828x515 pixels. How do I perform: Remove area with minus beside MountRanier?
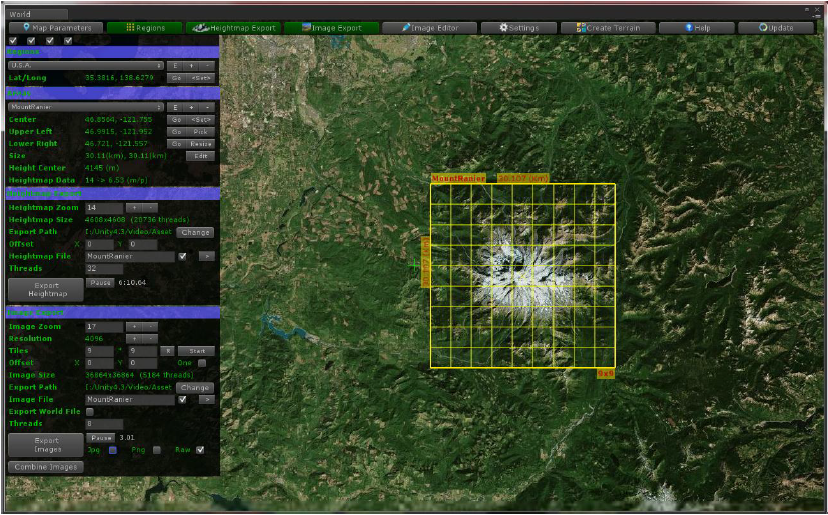tap(207, 107)
